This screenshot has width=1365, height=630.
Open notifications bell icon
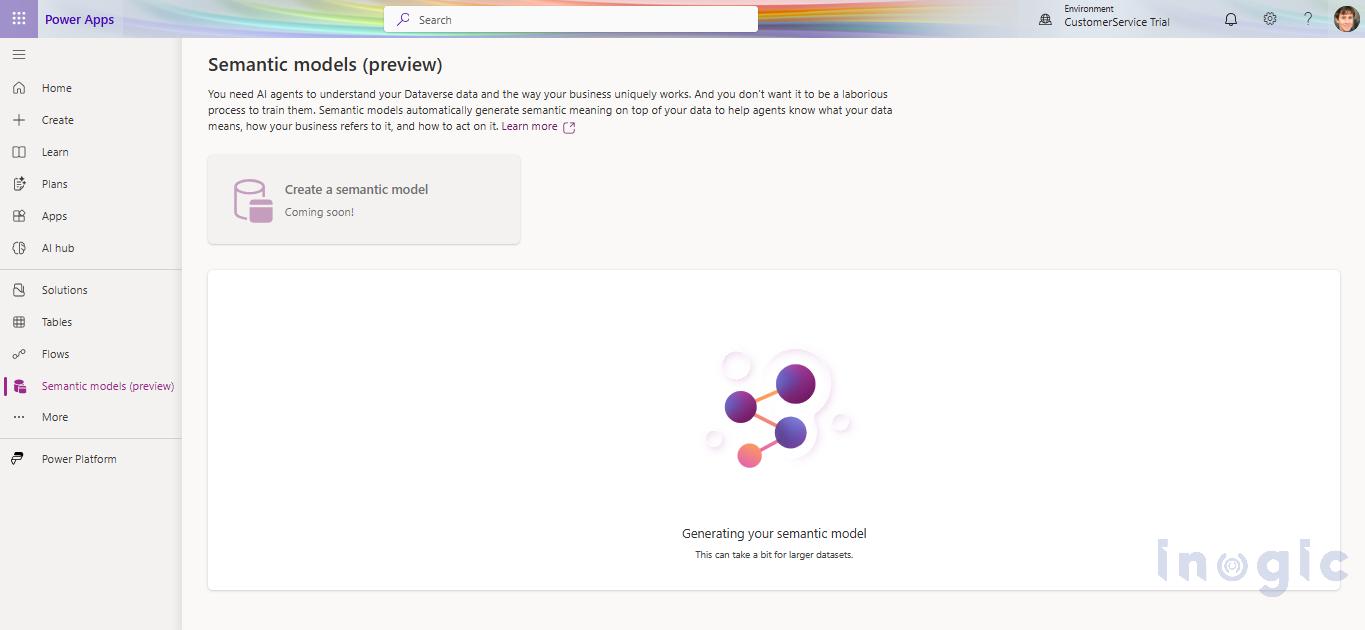[x=1231, y=19]
